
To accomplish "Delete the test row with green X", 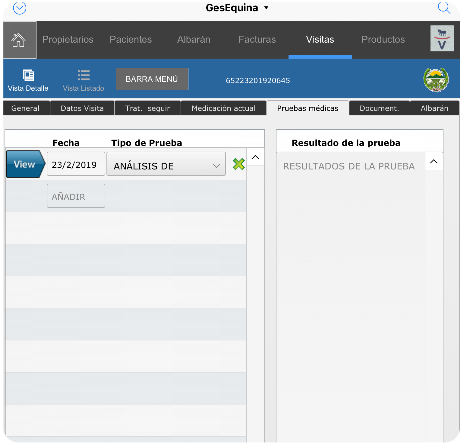I will [x=239, y=164].
